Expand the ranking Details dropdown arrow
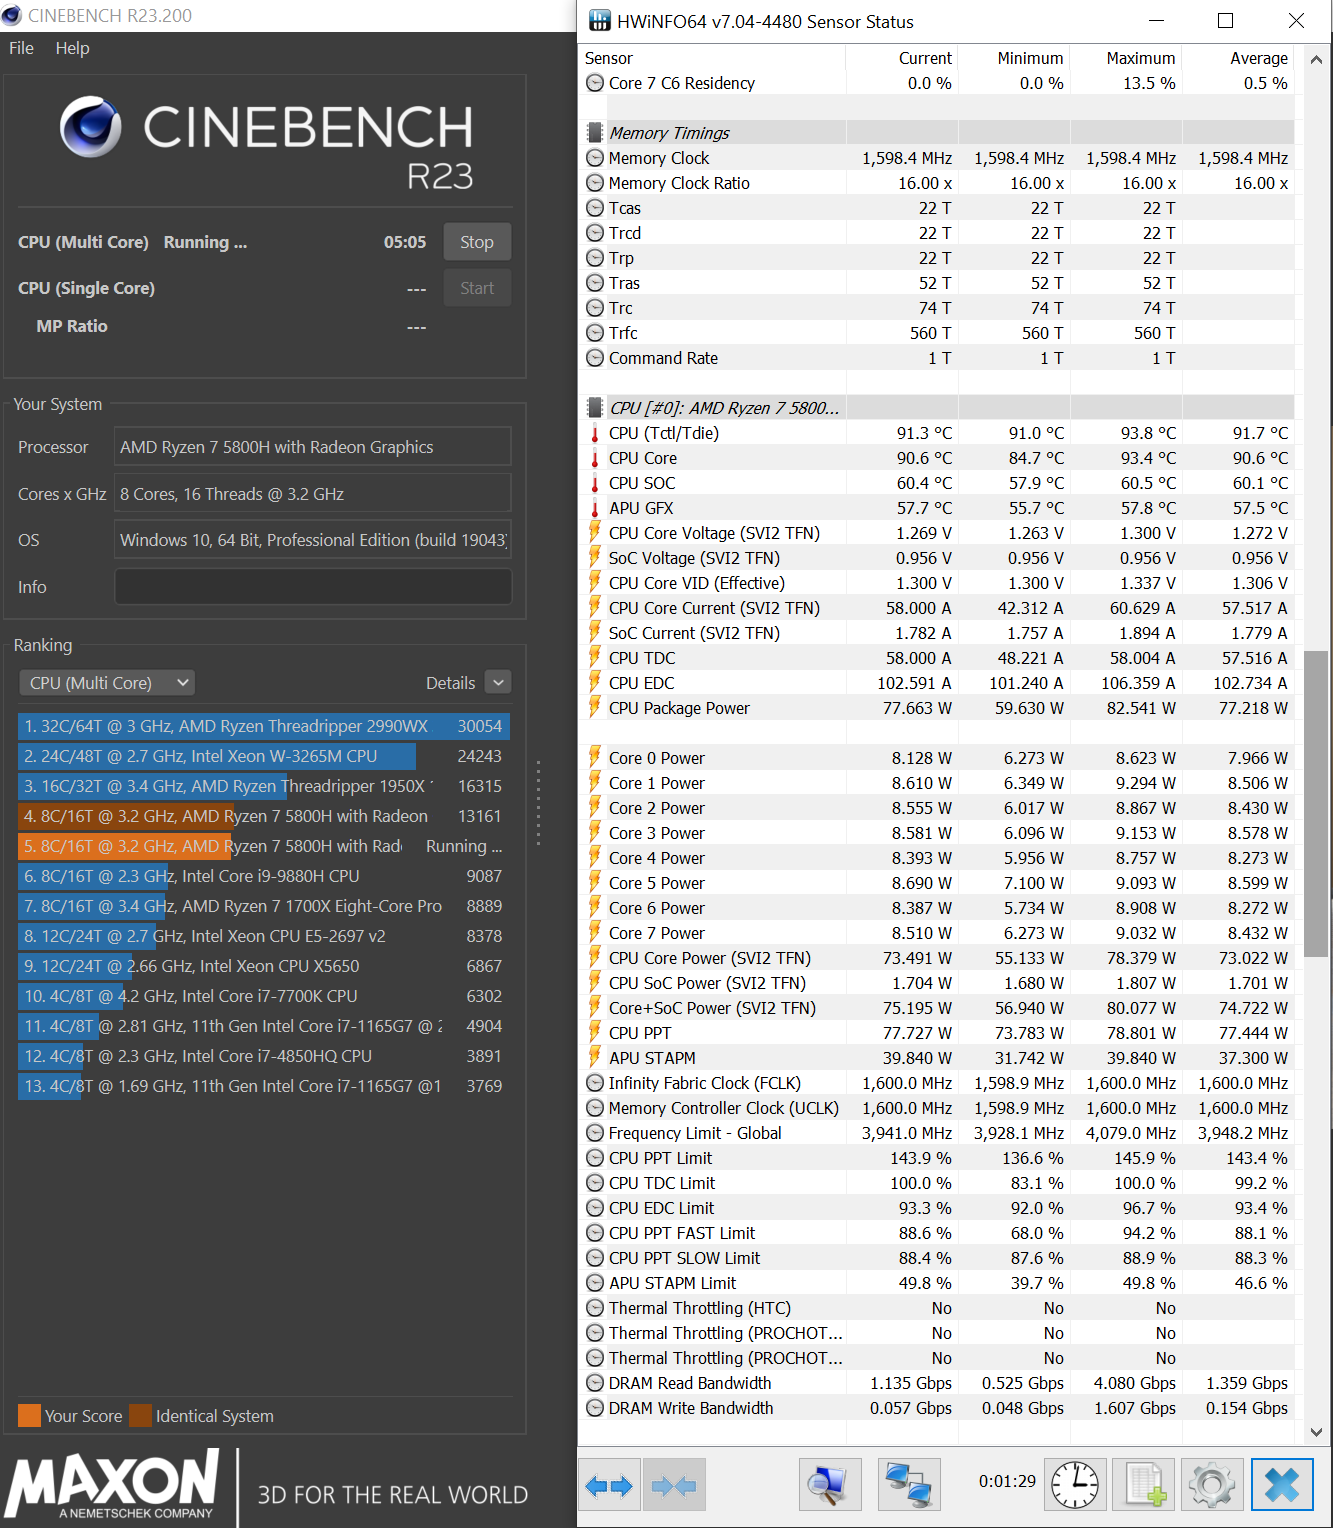 (498, 682)
